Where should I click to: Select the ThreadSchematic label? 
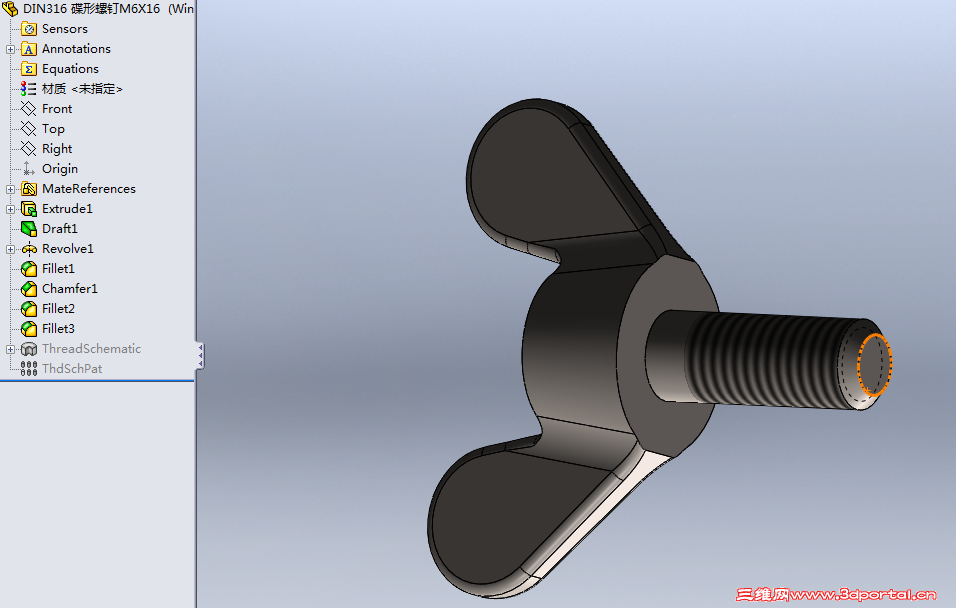coord(91,349)
